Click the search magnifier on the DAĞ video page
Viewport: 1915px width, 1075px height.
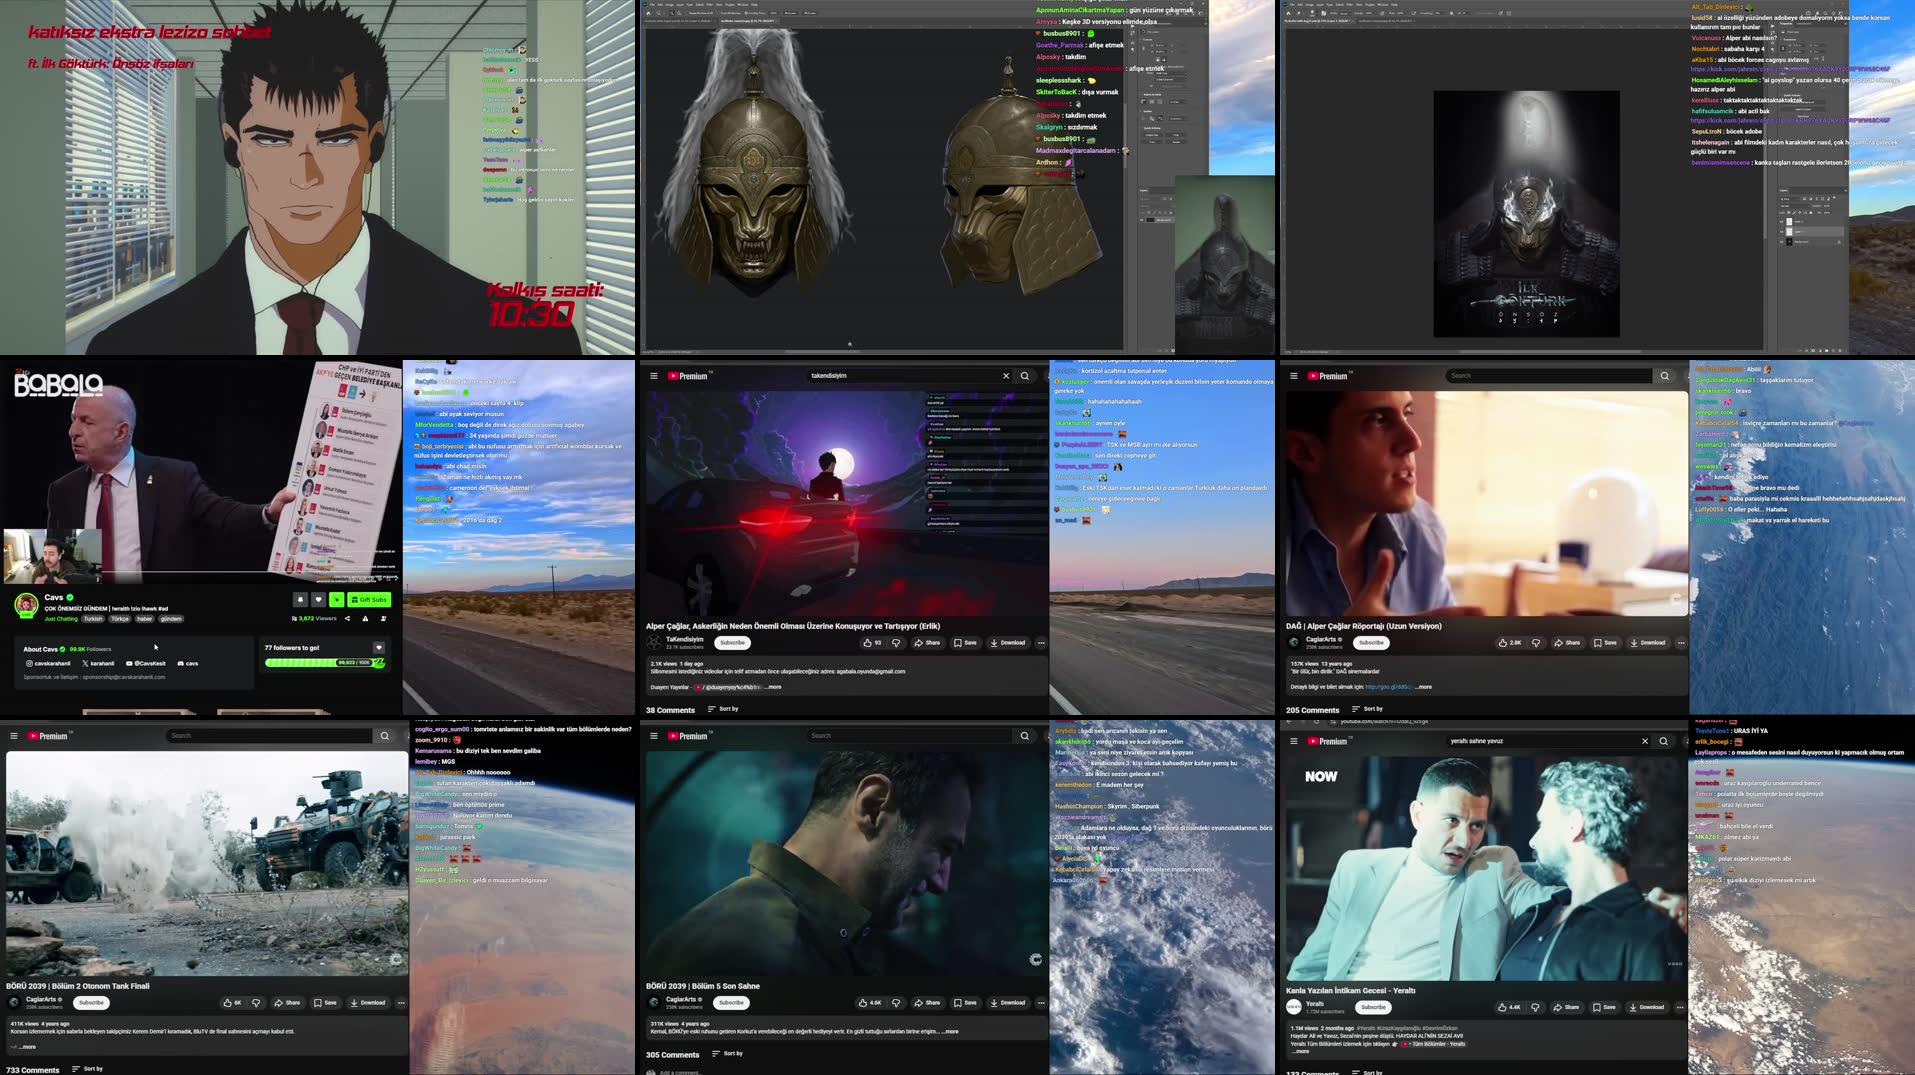tap(1664, 376)
